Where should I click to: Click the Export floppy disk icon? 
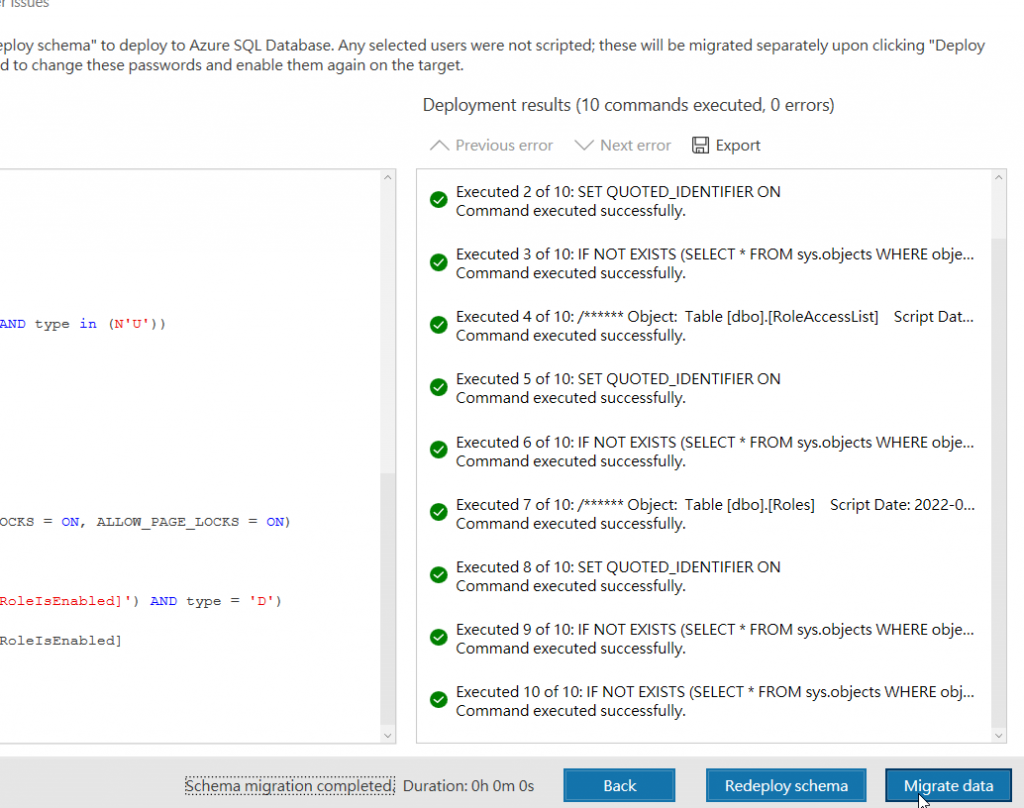[x=700, y=145]
